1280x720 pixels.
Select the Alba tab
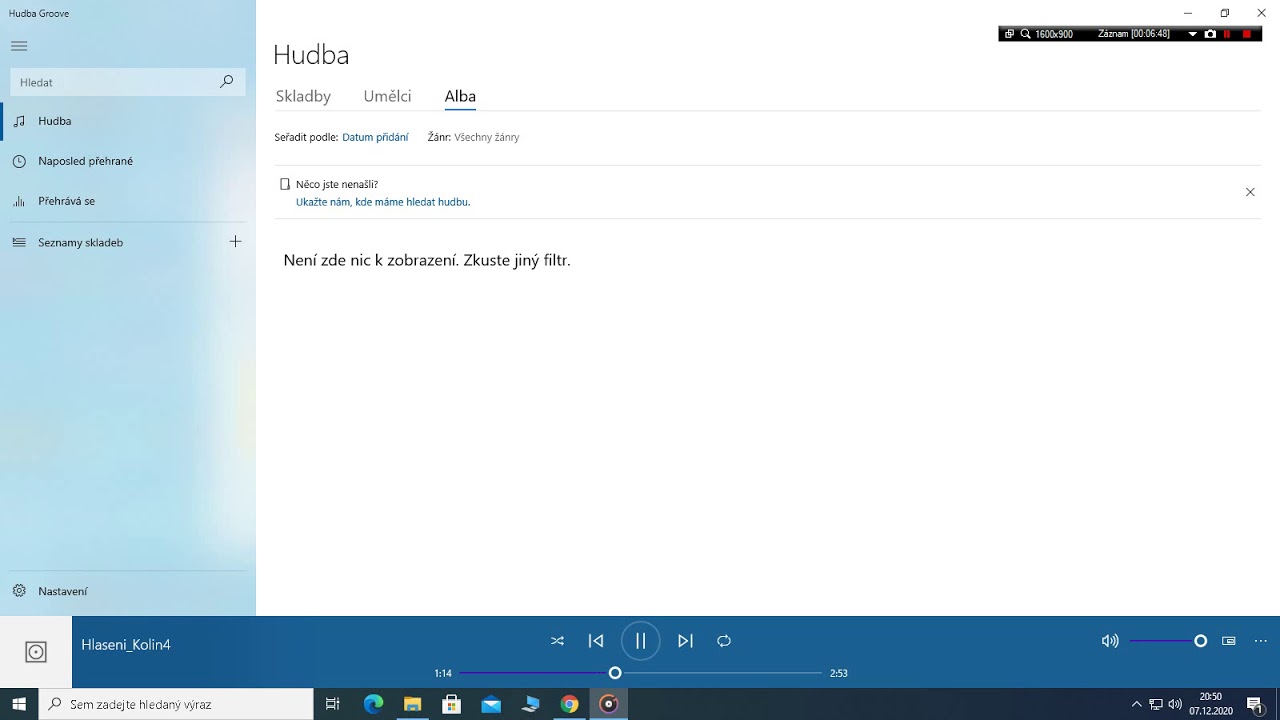tap(460, 96)
